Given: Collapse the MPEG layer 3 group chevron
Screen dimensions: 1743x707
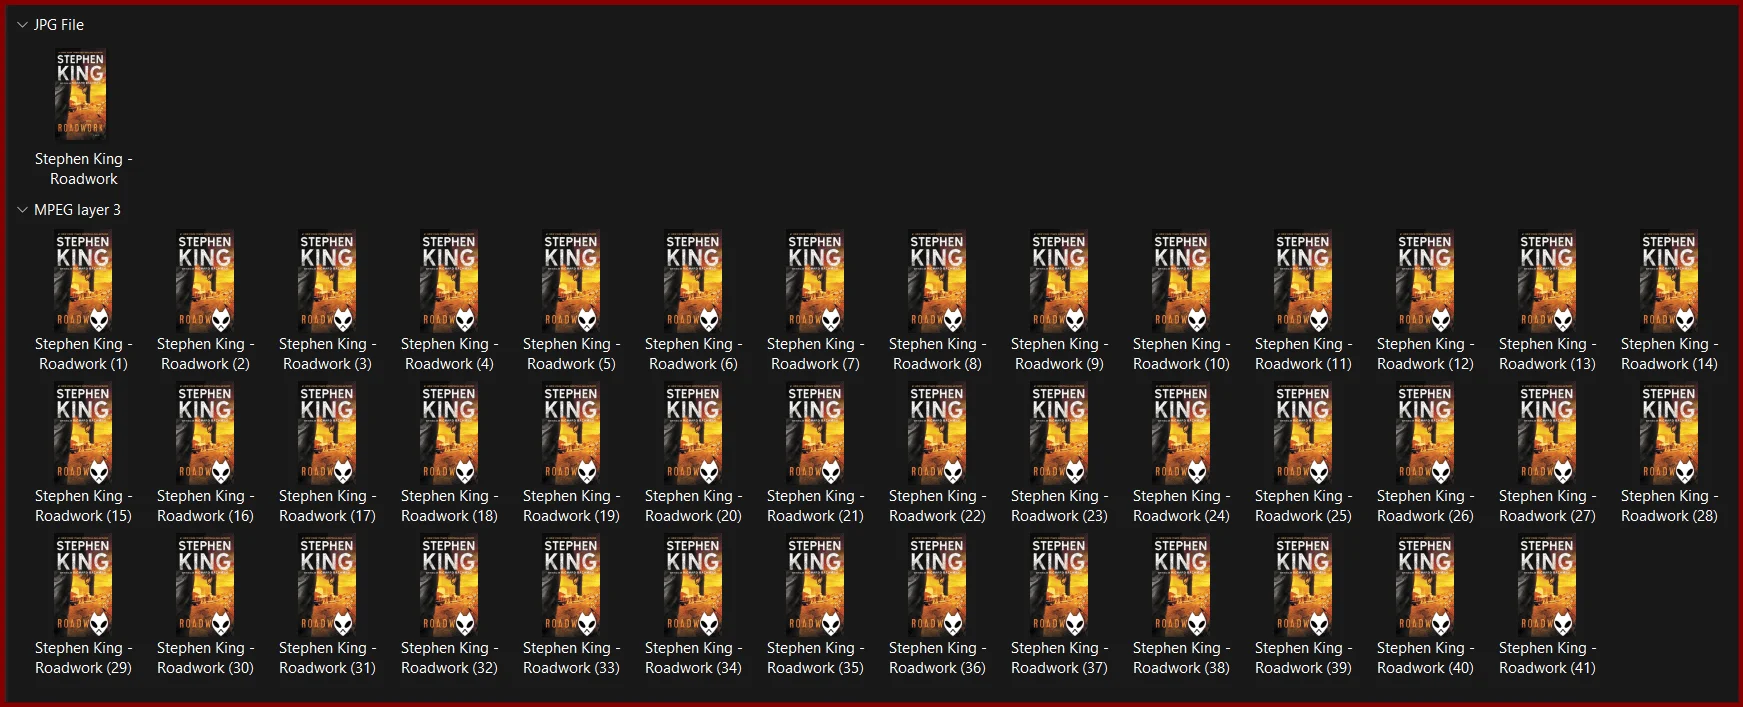Looking at the screenshot, I should pos(22,210).
